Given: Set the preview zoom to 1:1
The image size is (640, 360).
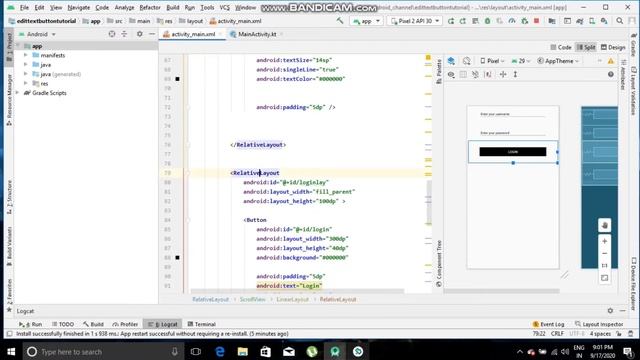Looking at the screenshot, I should tap(604, 266).
